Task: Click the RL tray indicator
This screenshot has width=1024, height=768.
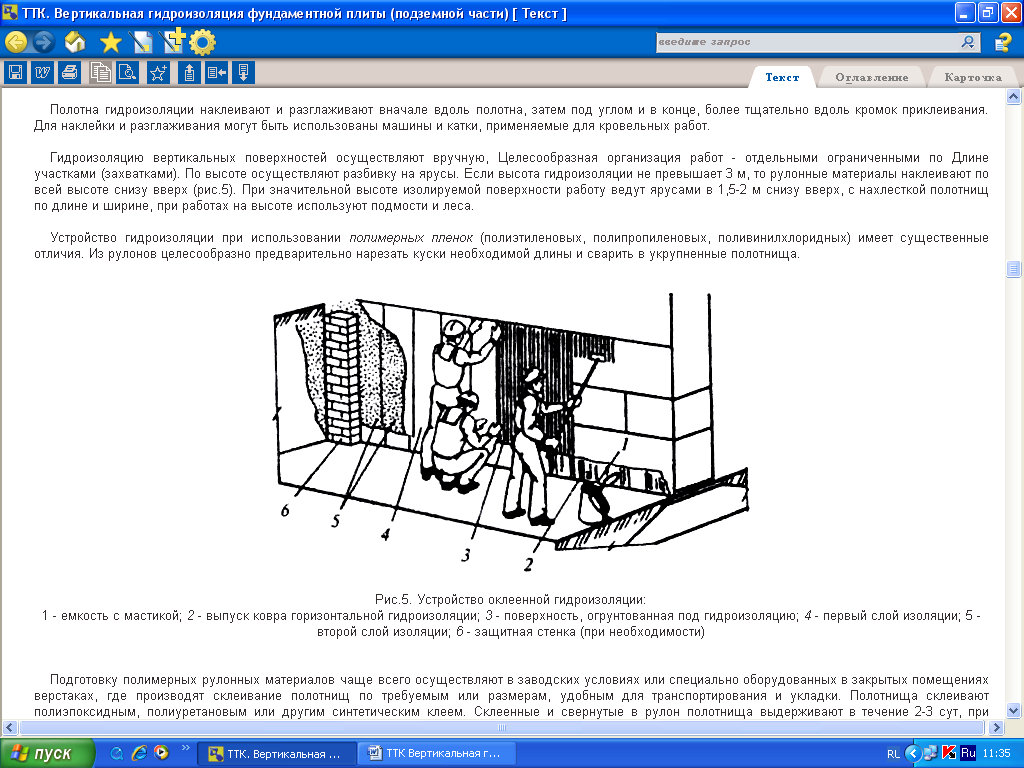Action: 893,754
